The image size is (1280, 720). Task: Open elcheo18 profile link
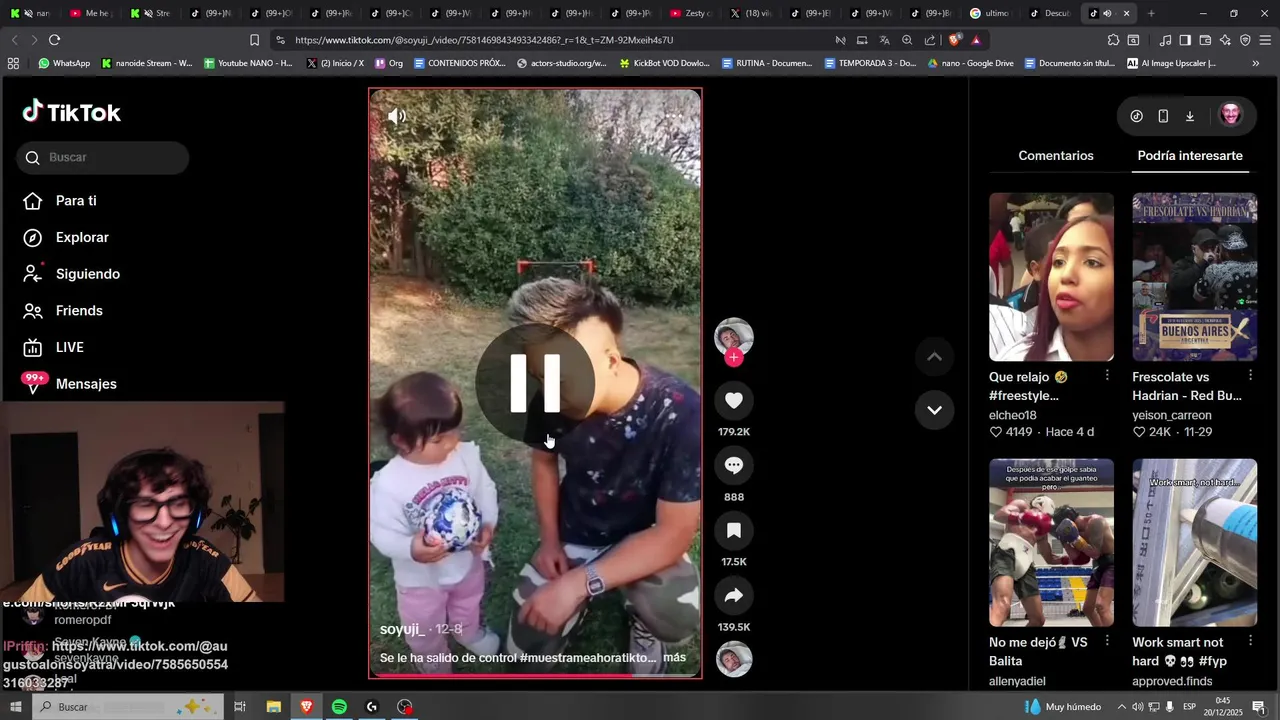tap(1012, 415)
